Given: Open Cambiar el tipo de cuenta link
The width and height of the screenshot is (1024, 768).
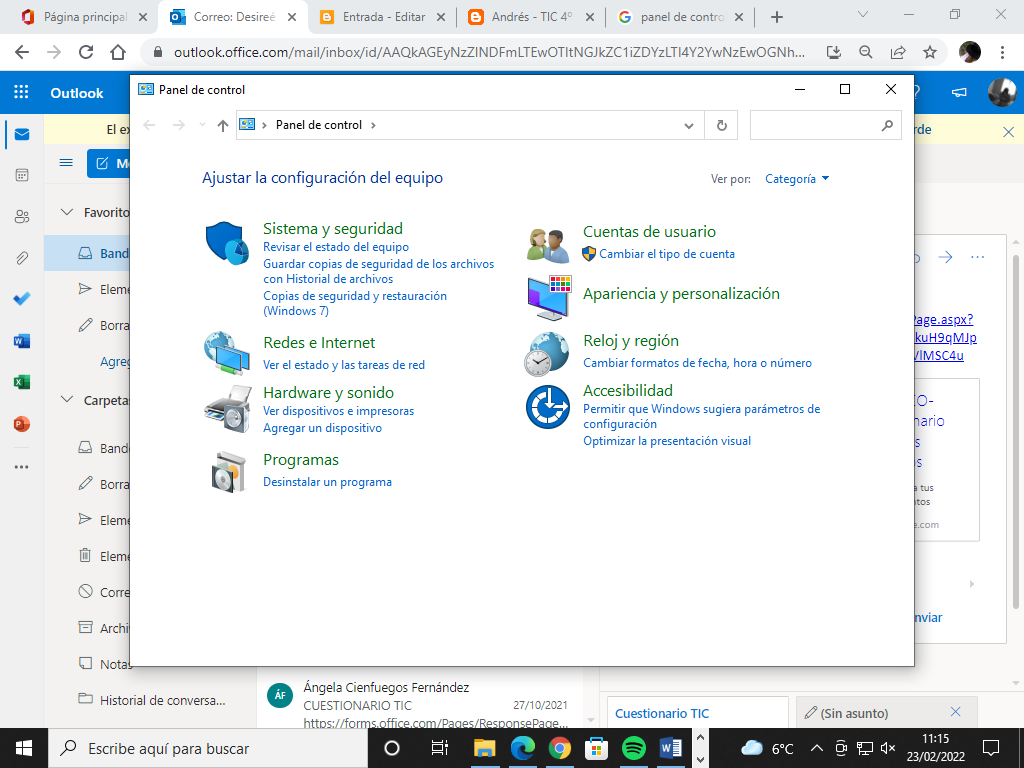Looking at the screenshot, I should click(x=667, y=254).
